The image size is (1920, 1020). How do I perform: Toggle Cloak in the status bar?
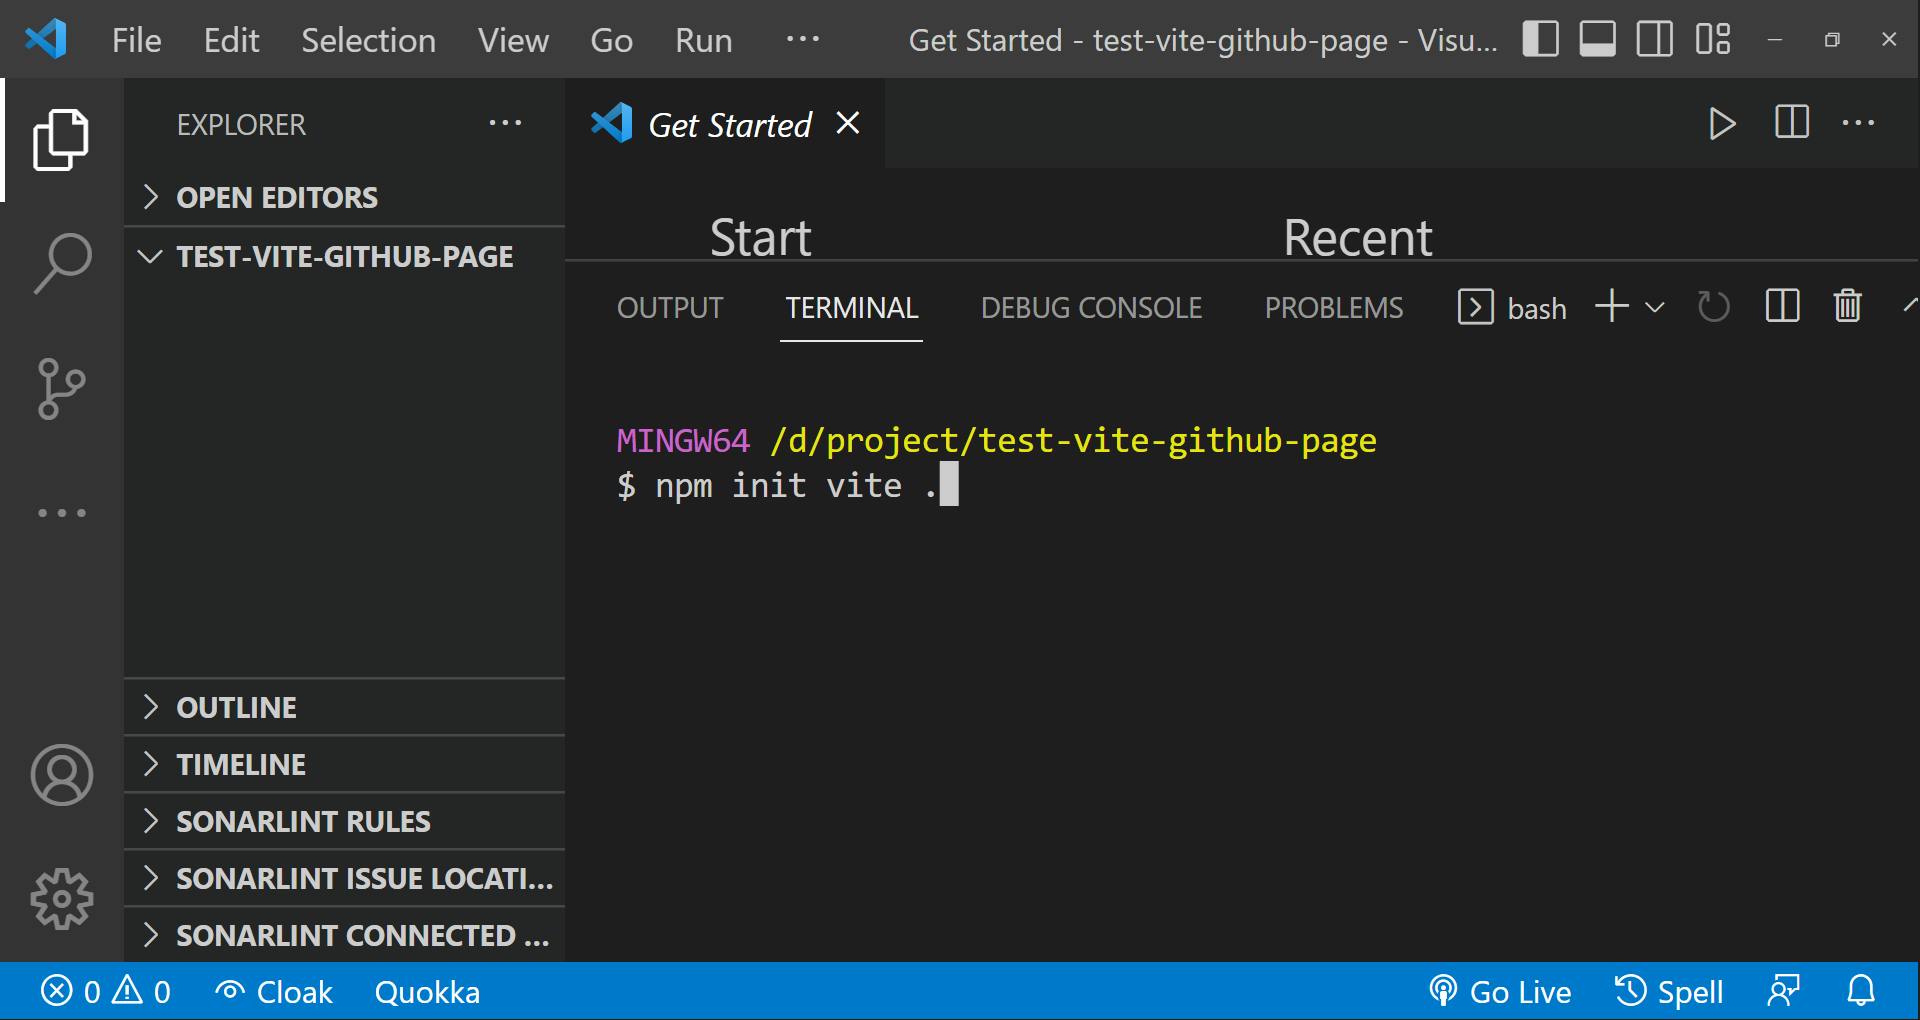point(273,992)
